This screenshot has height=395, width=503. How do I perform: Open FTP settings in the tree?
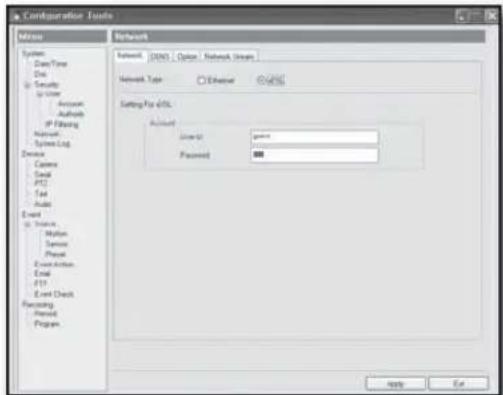coord(40,283)
